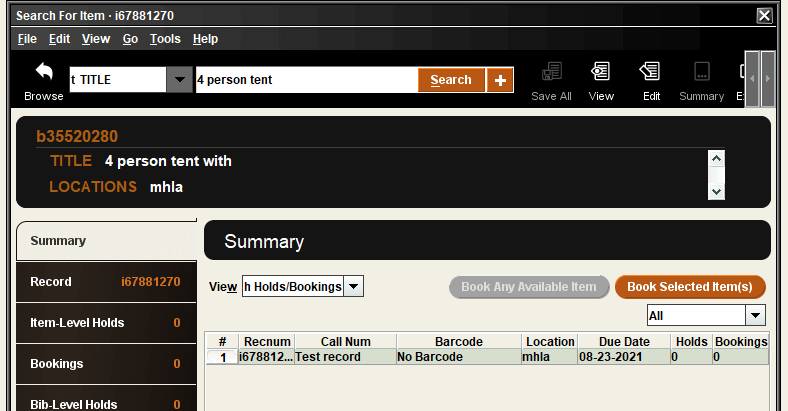The height and width of the screenshot is (411, 788).
Task: Switch to the Bookings tab
Action: pyautogui.click(x=106, y=364)
